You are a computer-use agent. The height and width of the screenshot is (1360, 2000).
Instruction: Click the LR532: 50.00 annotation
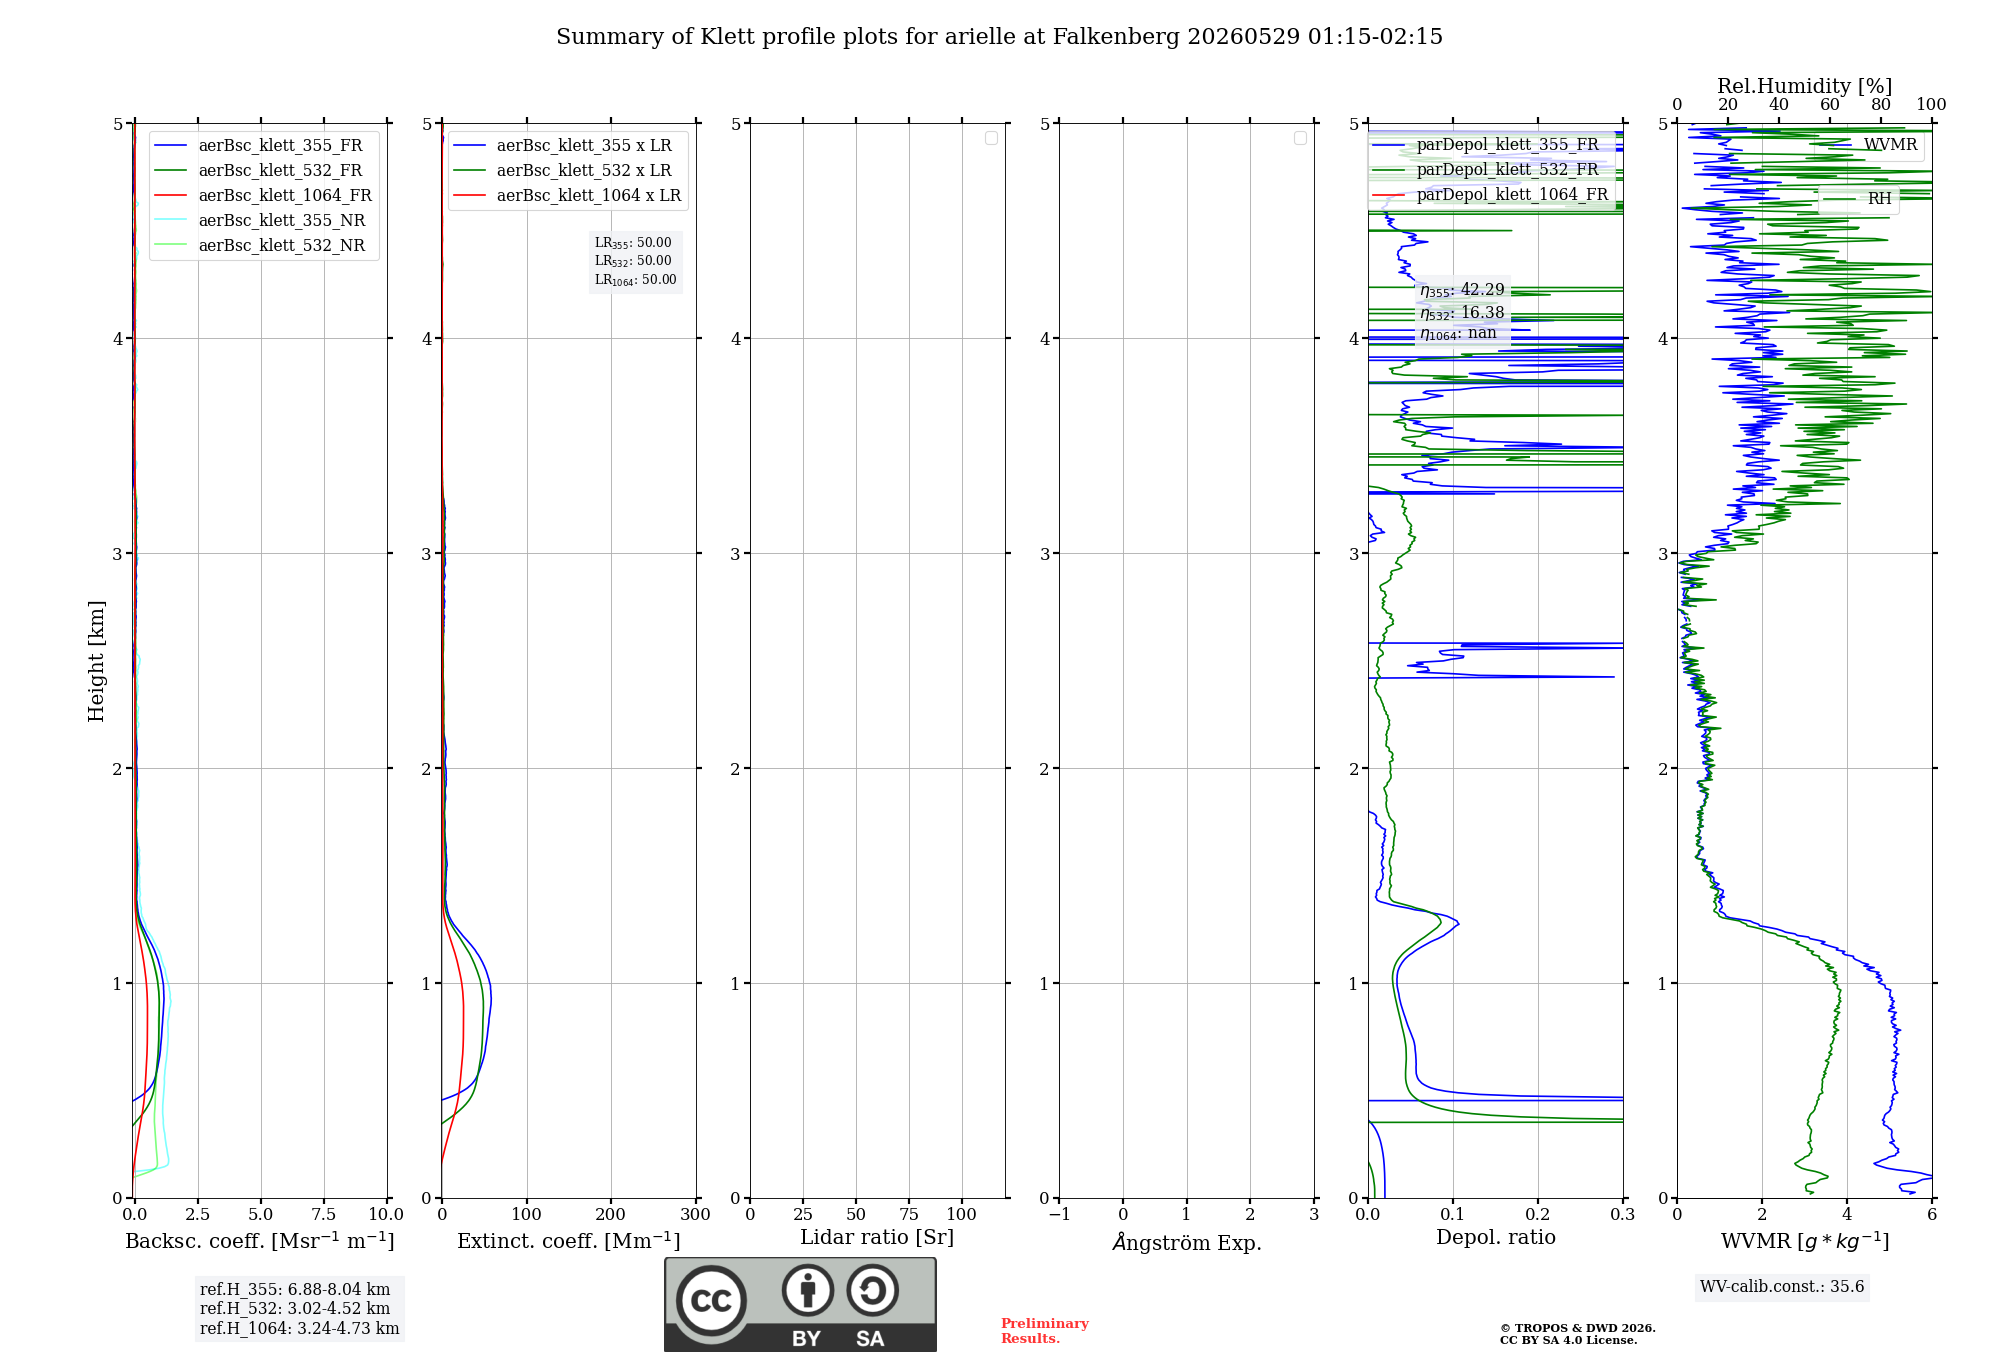coord(633,261)
